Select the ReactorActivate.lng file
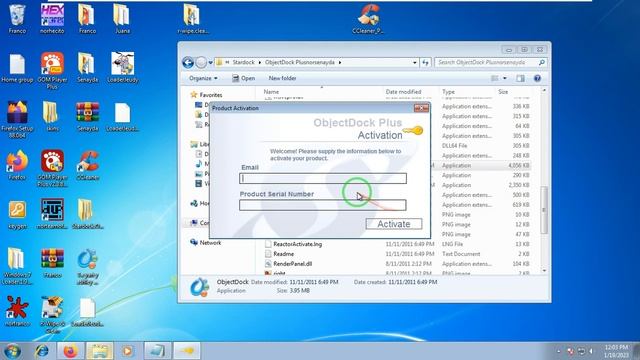Image resolution: width=640 pixels, height=360 pixels. click(298, 244)
